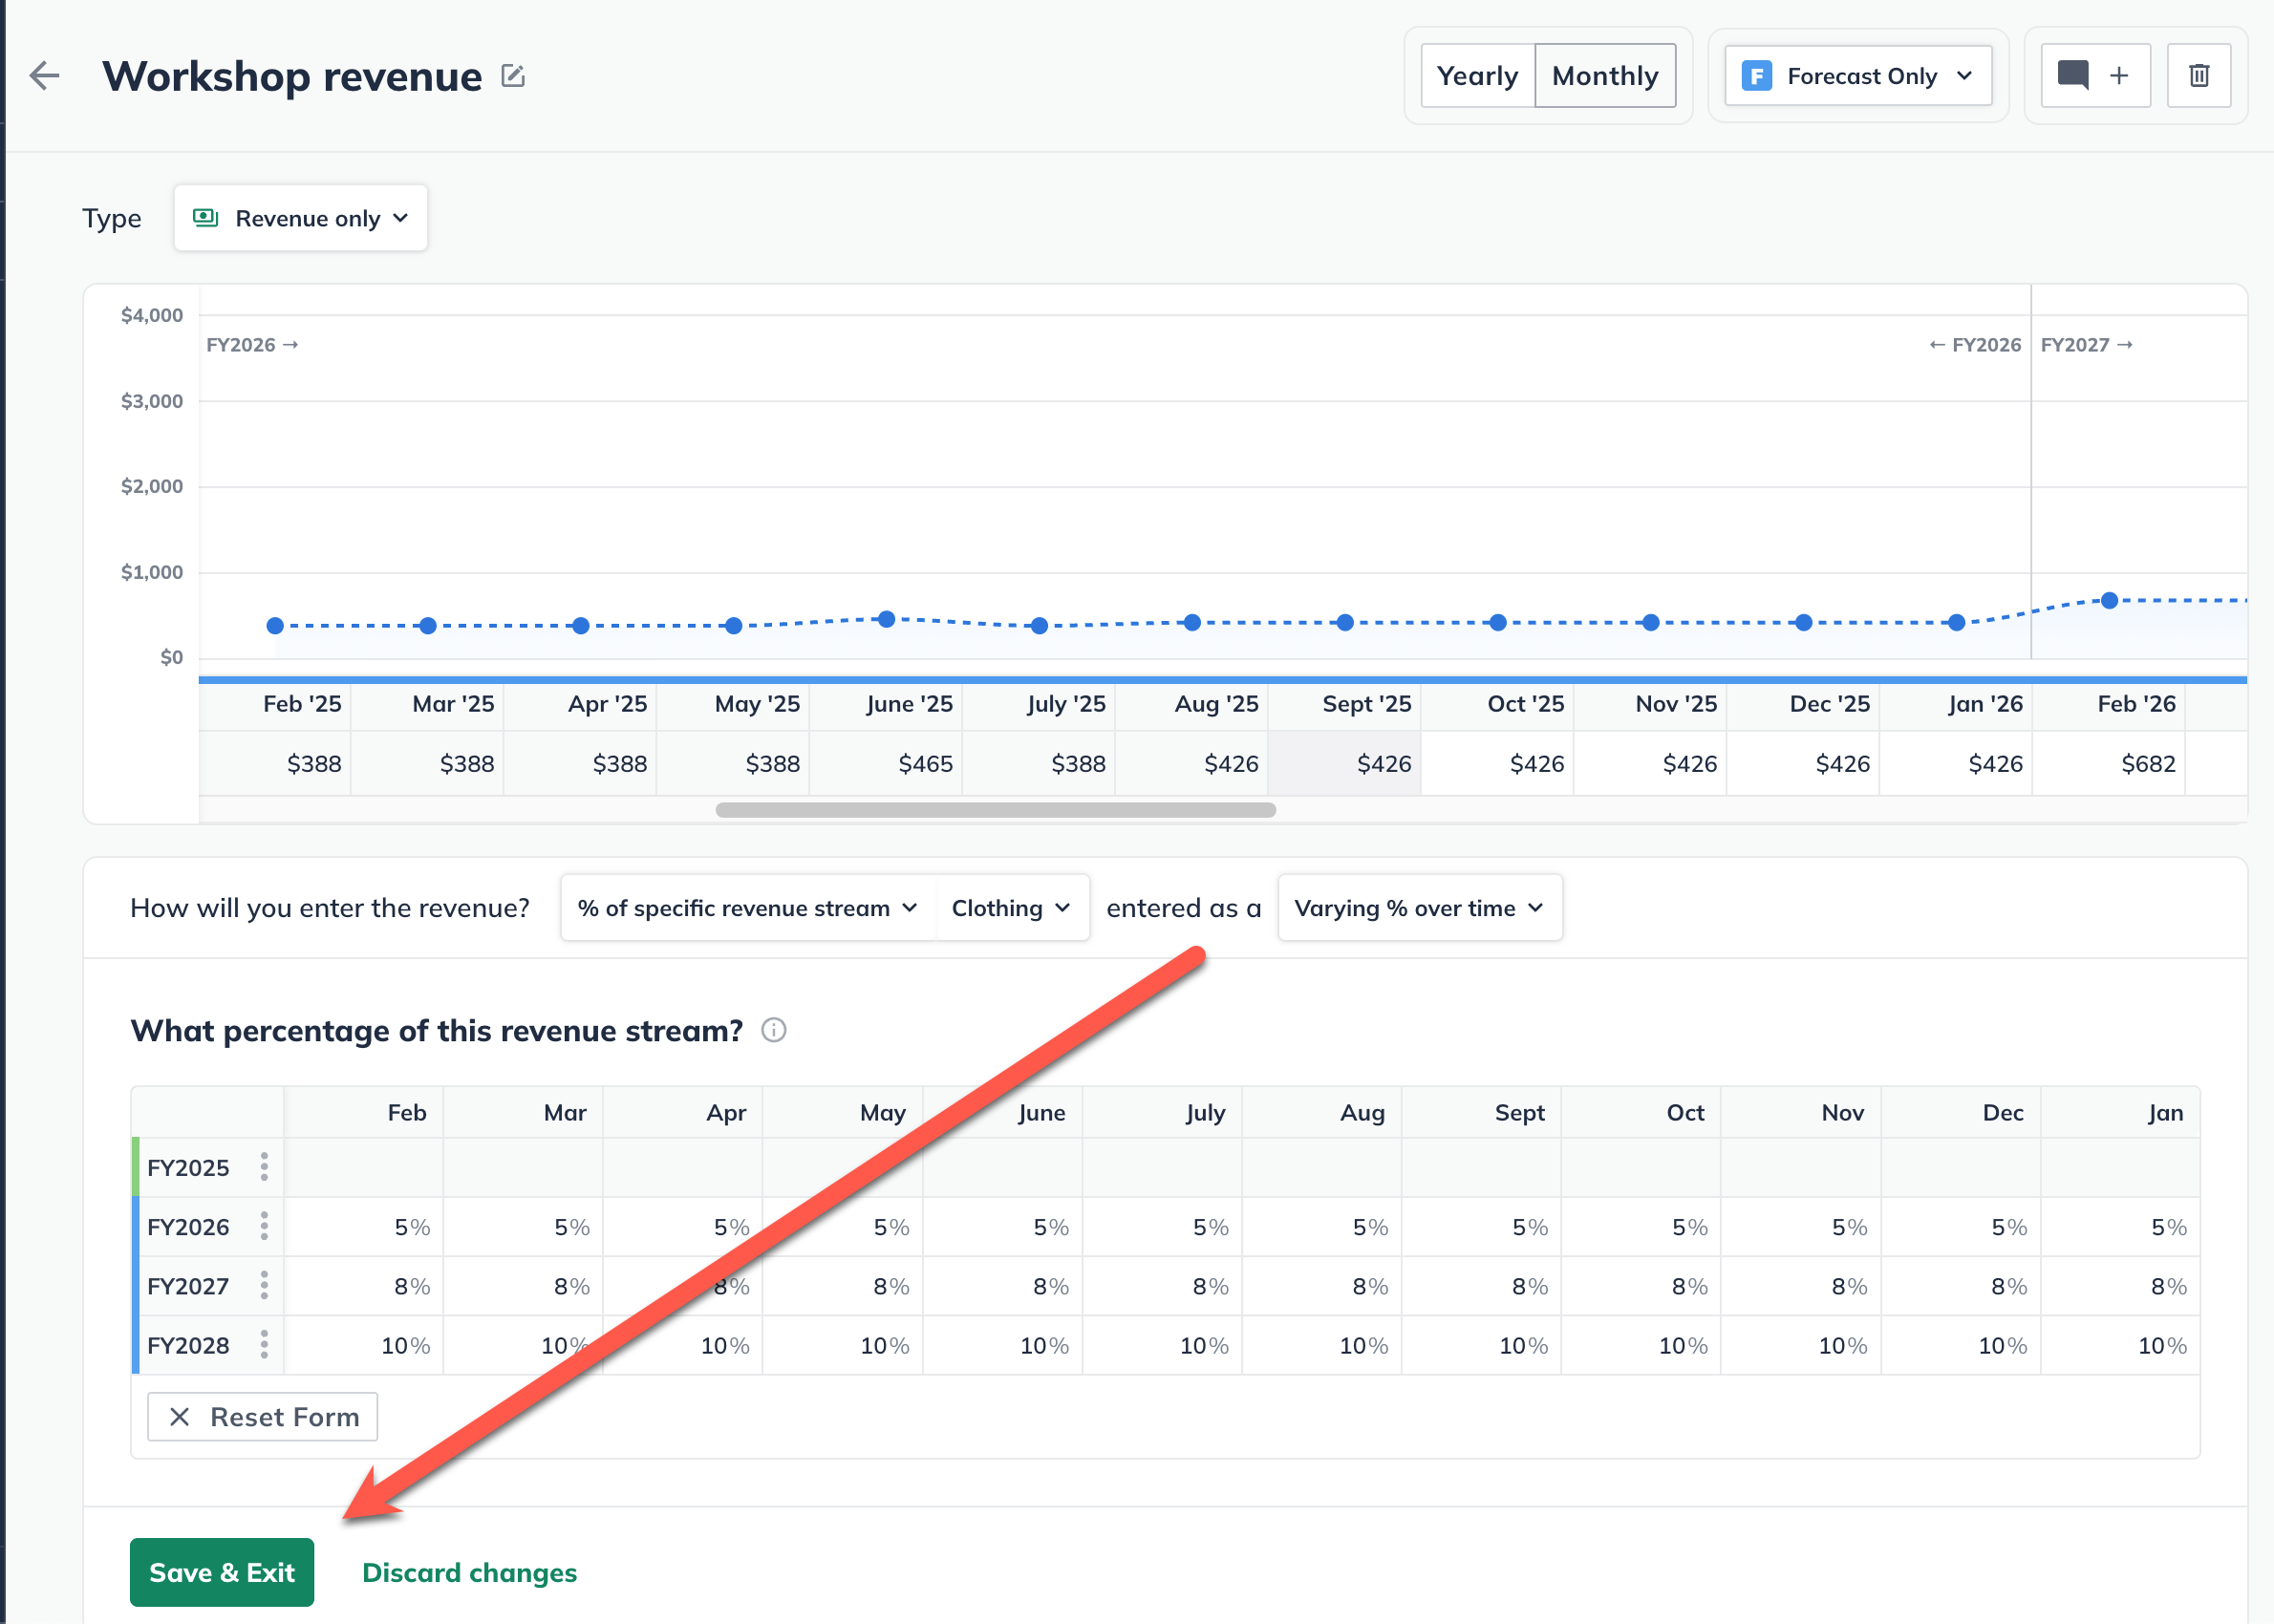The image size is (2274, 1624).
Task: Expand the % of specific revenue stream dropdown
Action: (x=747, y=908)
